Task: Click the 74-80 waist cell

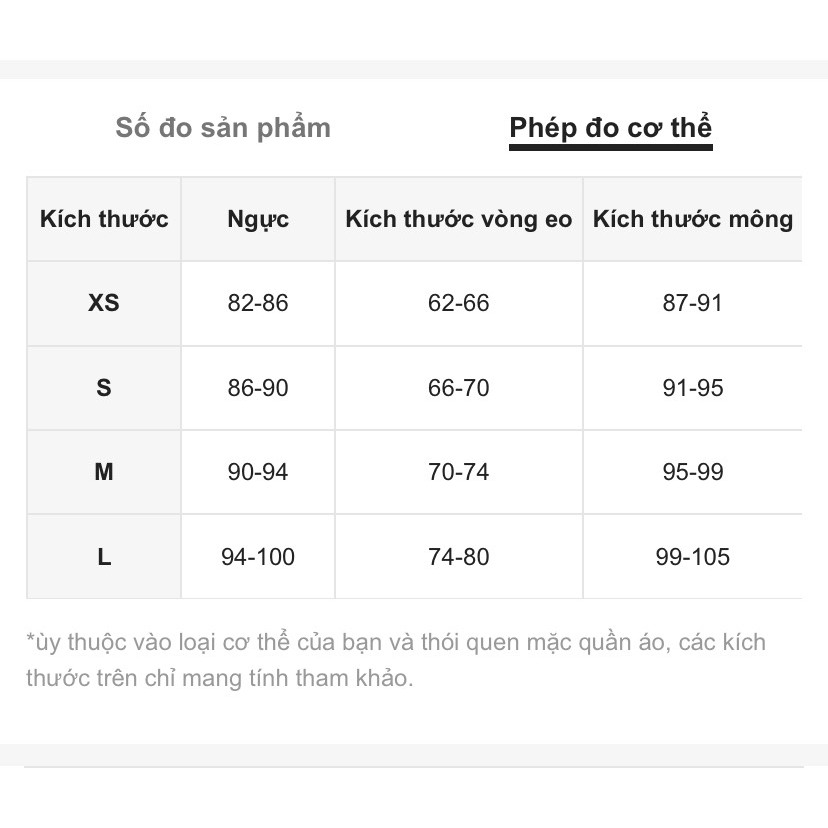Action: [459, 557]
